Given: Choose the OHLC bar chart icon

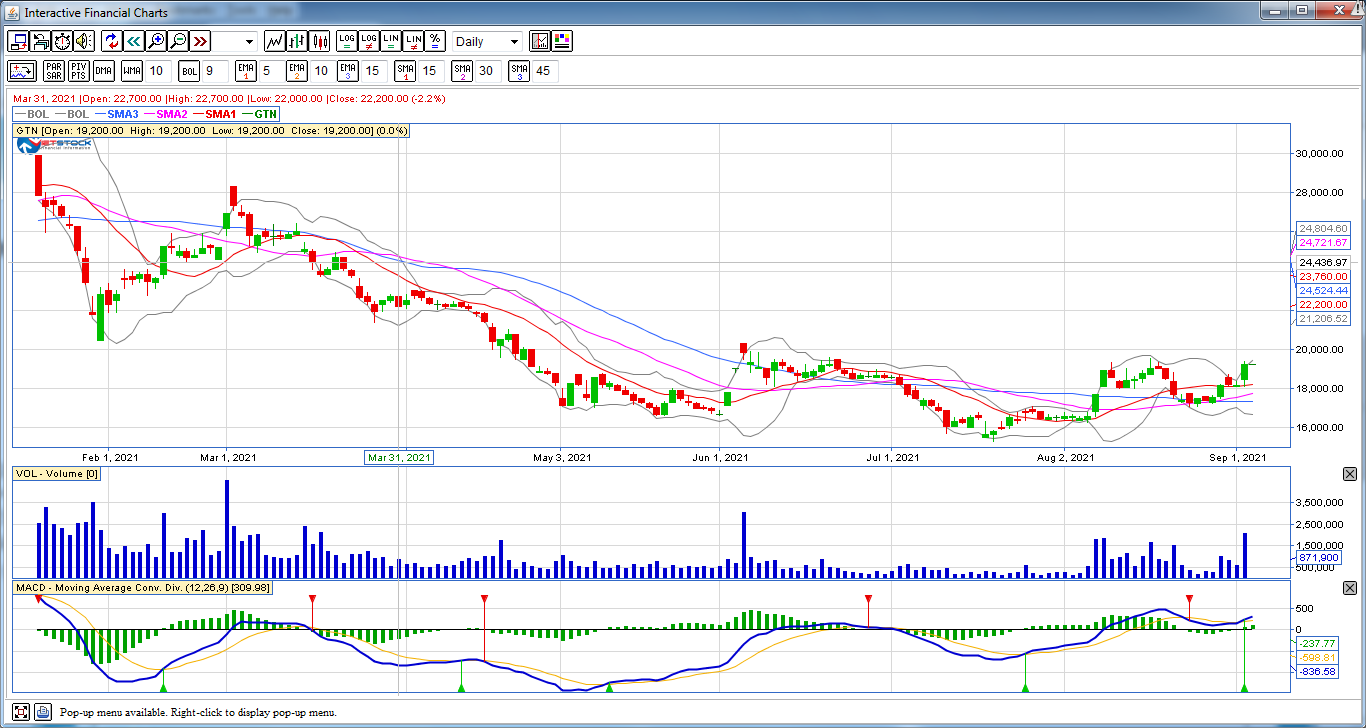Looking at the screenshot, I should coord(297,41).
